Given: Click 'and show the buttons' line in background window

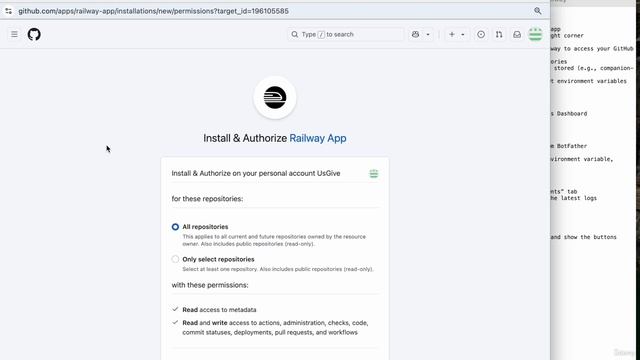Looking at the screenshot, I should [x=584, y=237].
